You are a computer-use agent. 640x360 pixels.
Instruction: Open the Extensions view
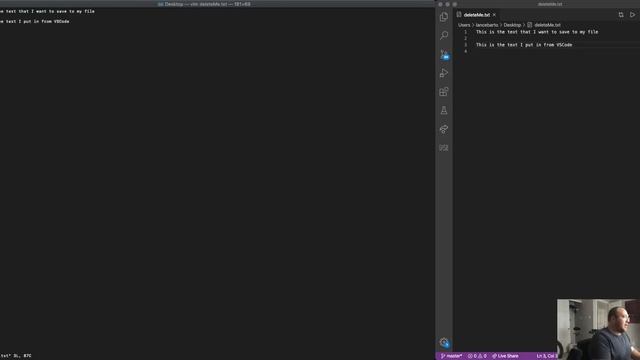[444, 92]
